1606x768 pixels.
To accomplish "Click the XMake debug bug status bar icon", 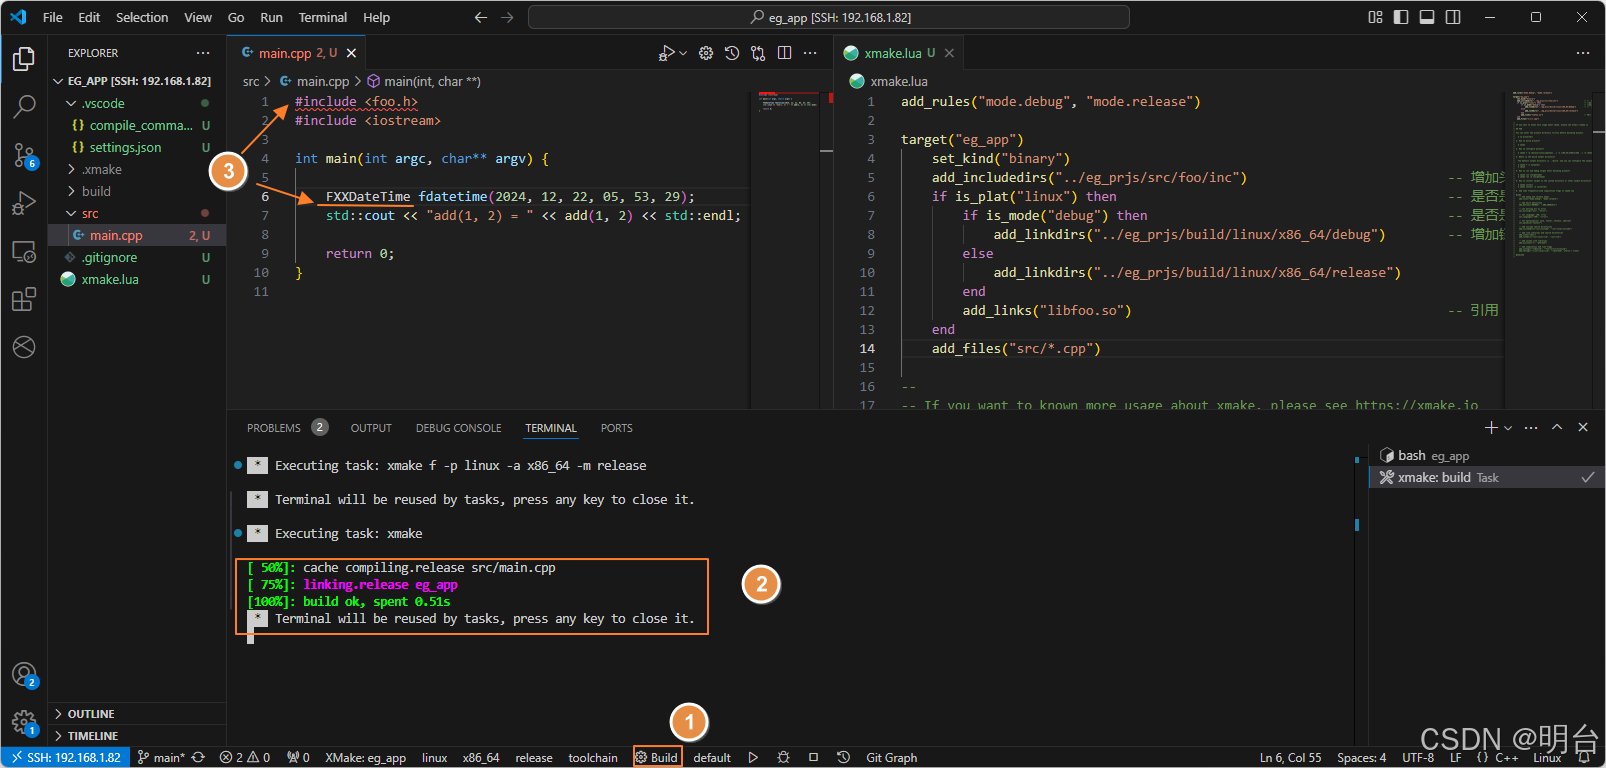I will (x=783, y=758).
